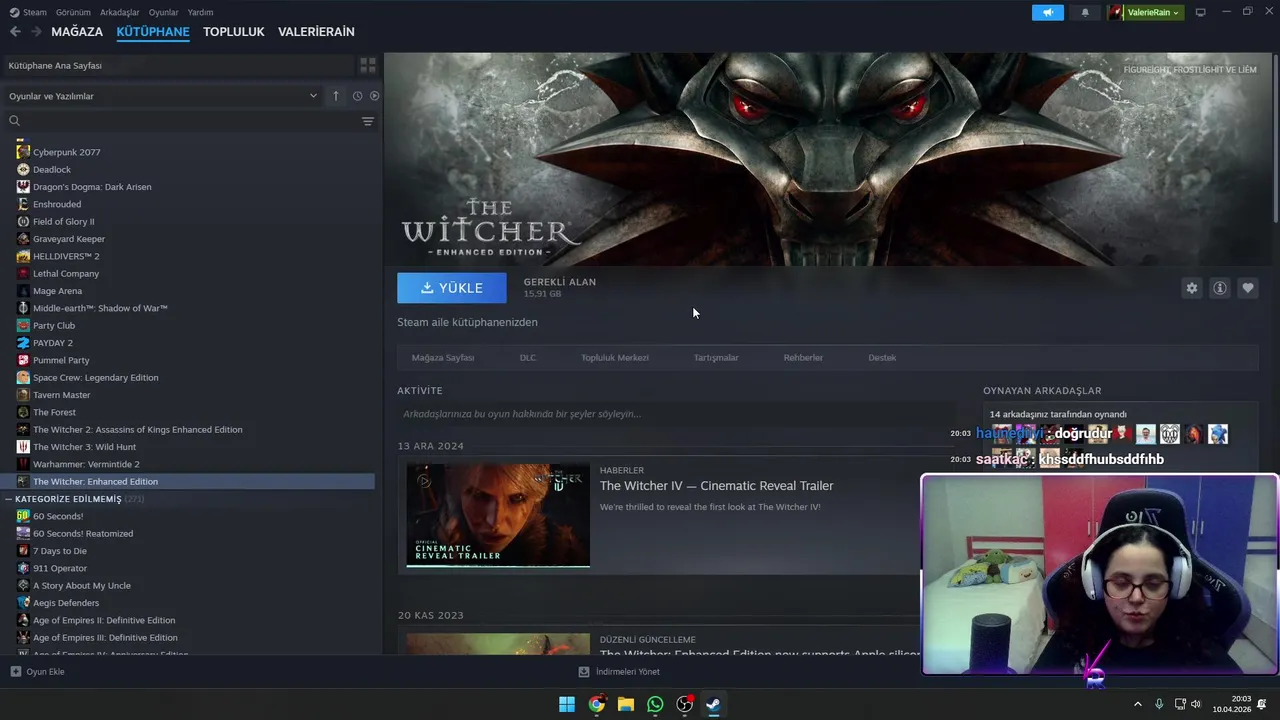Open The Witcher IV news title
The width and height of the screenshot is (1280, 720).
click(x=716, y=486)
